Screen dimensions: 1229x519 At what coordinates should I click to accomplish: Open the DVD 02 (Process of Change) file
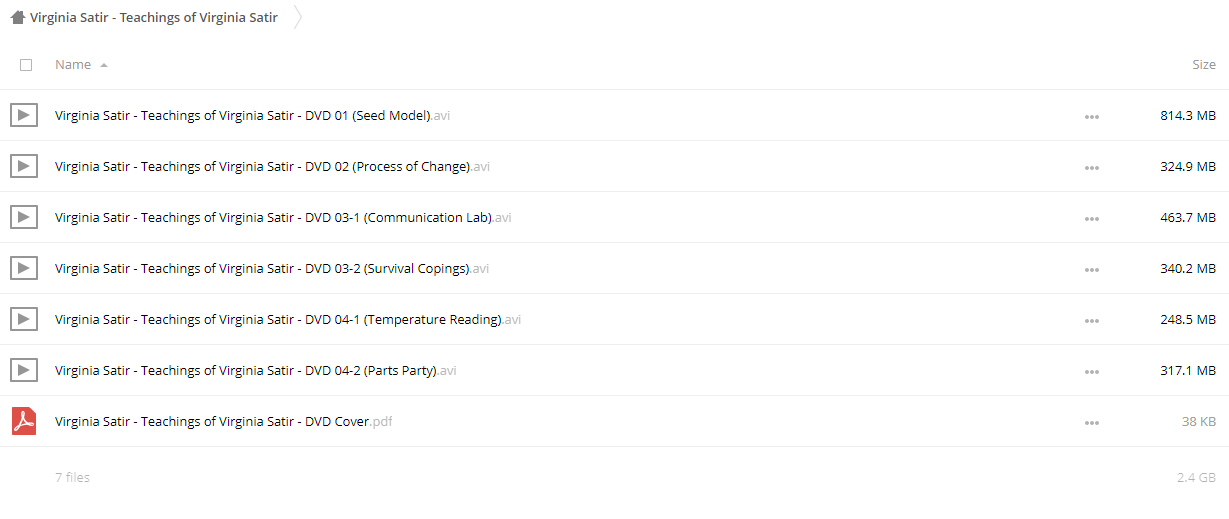click(272, 166)
